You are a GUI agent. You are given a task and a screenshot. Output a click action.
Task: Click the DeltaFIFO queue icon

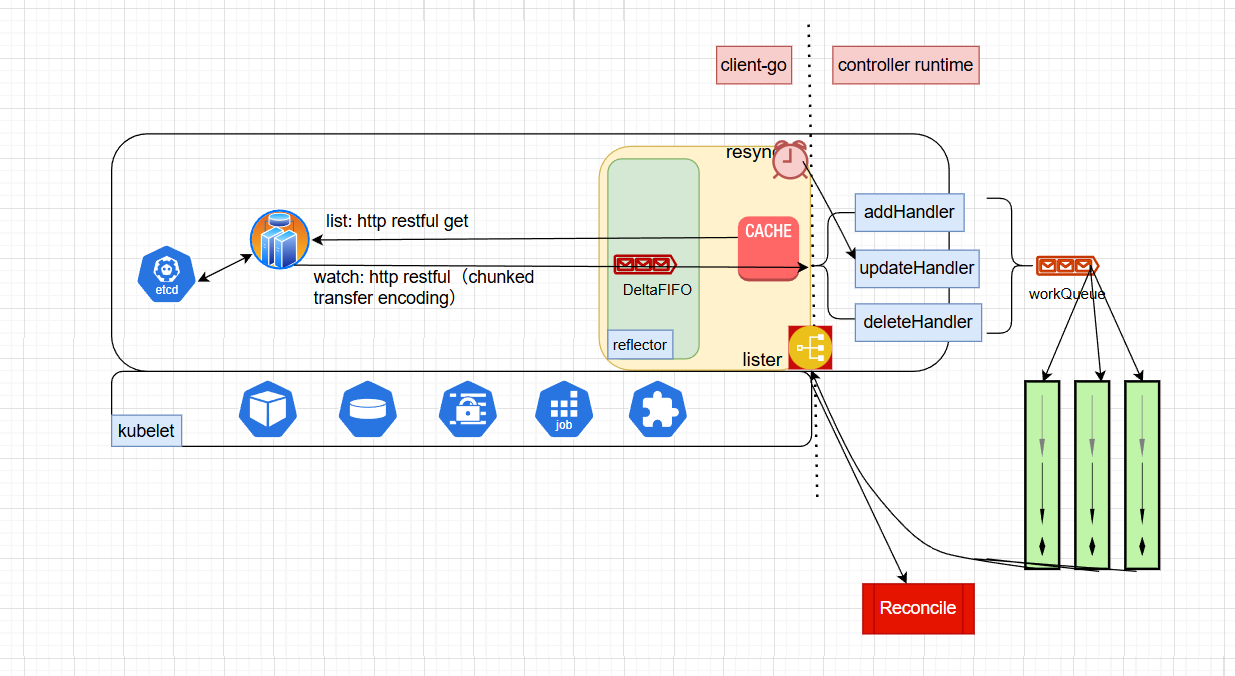coord(645,265)
